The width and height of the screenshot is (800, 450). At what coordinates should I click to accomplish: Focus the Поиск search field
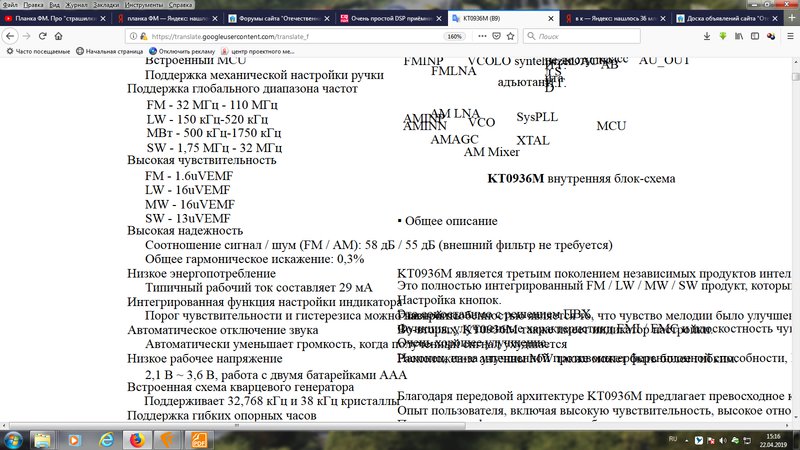point(582,36)
